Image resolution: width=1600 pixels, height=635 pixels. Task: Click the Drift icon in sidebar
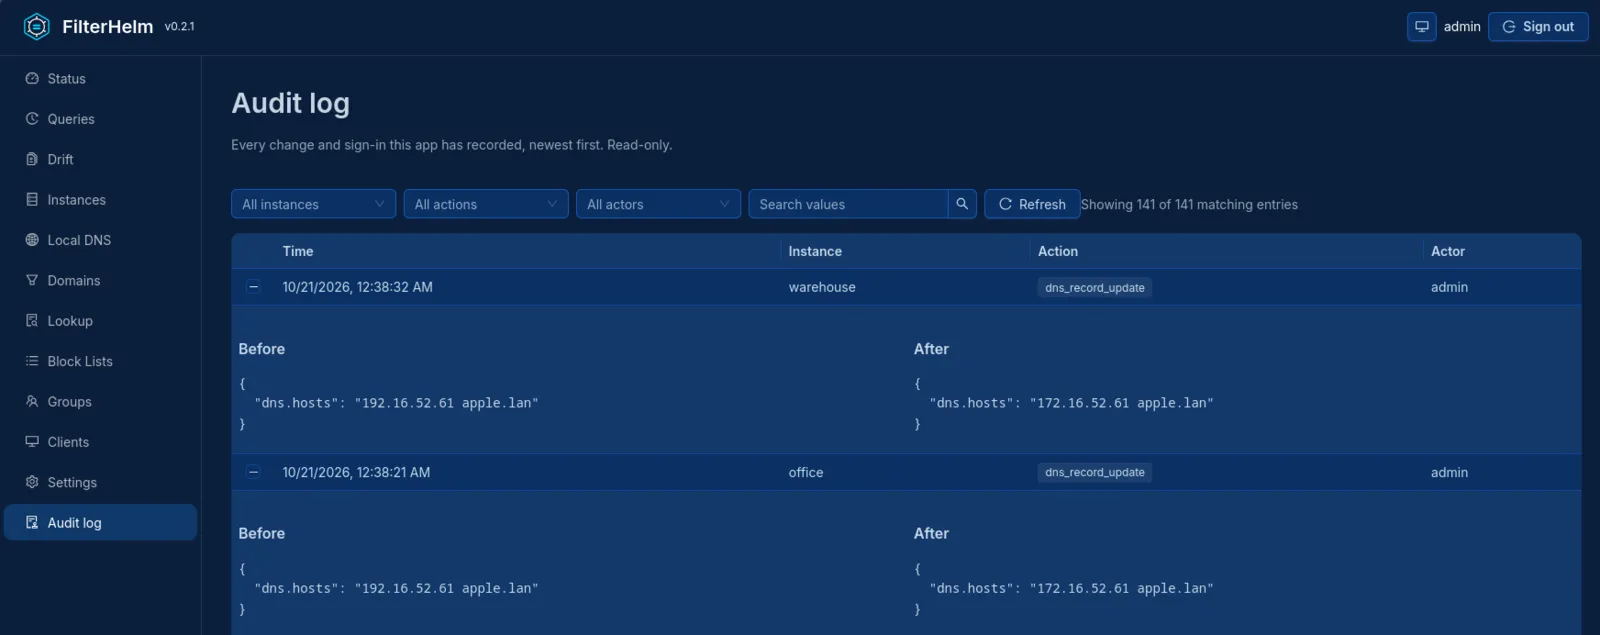[32, 159]
